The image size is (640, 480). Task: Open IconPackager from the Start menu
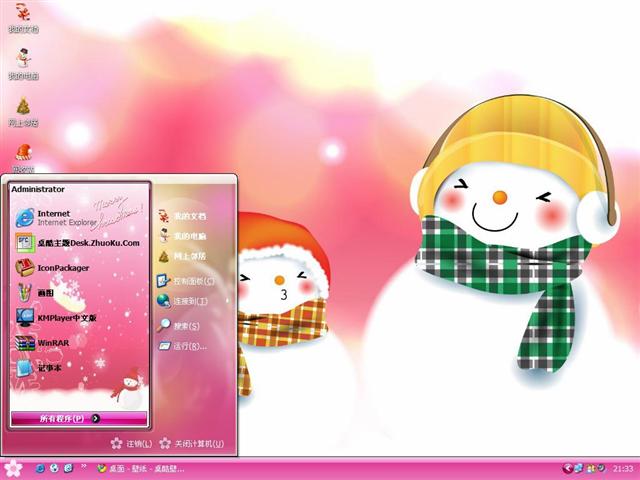(52, 268)
